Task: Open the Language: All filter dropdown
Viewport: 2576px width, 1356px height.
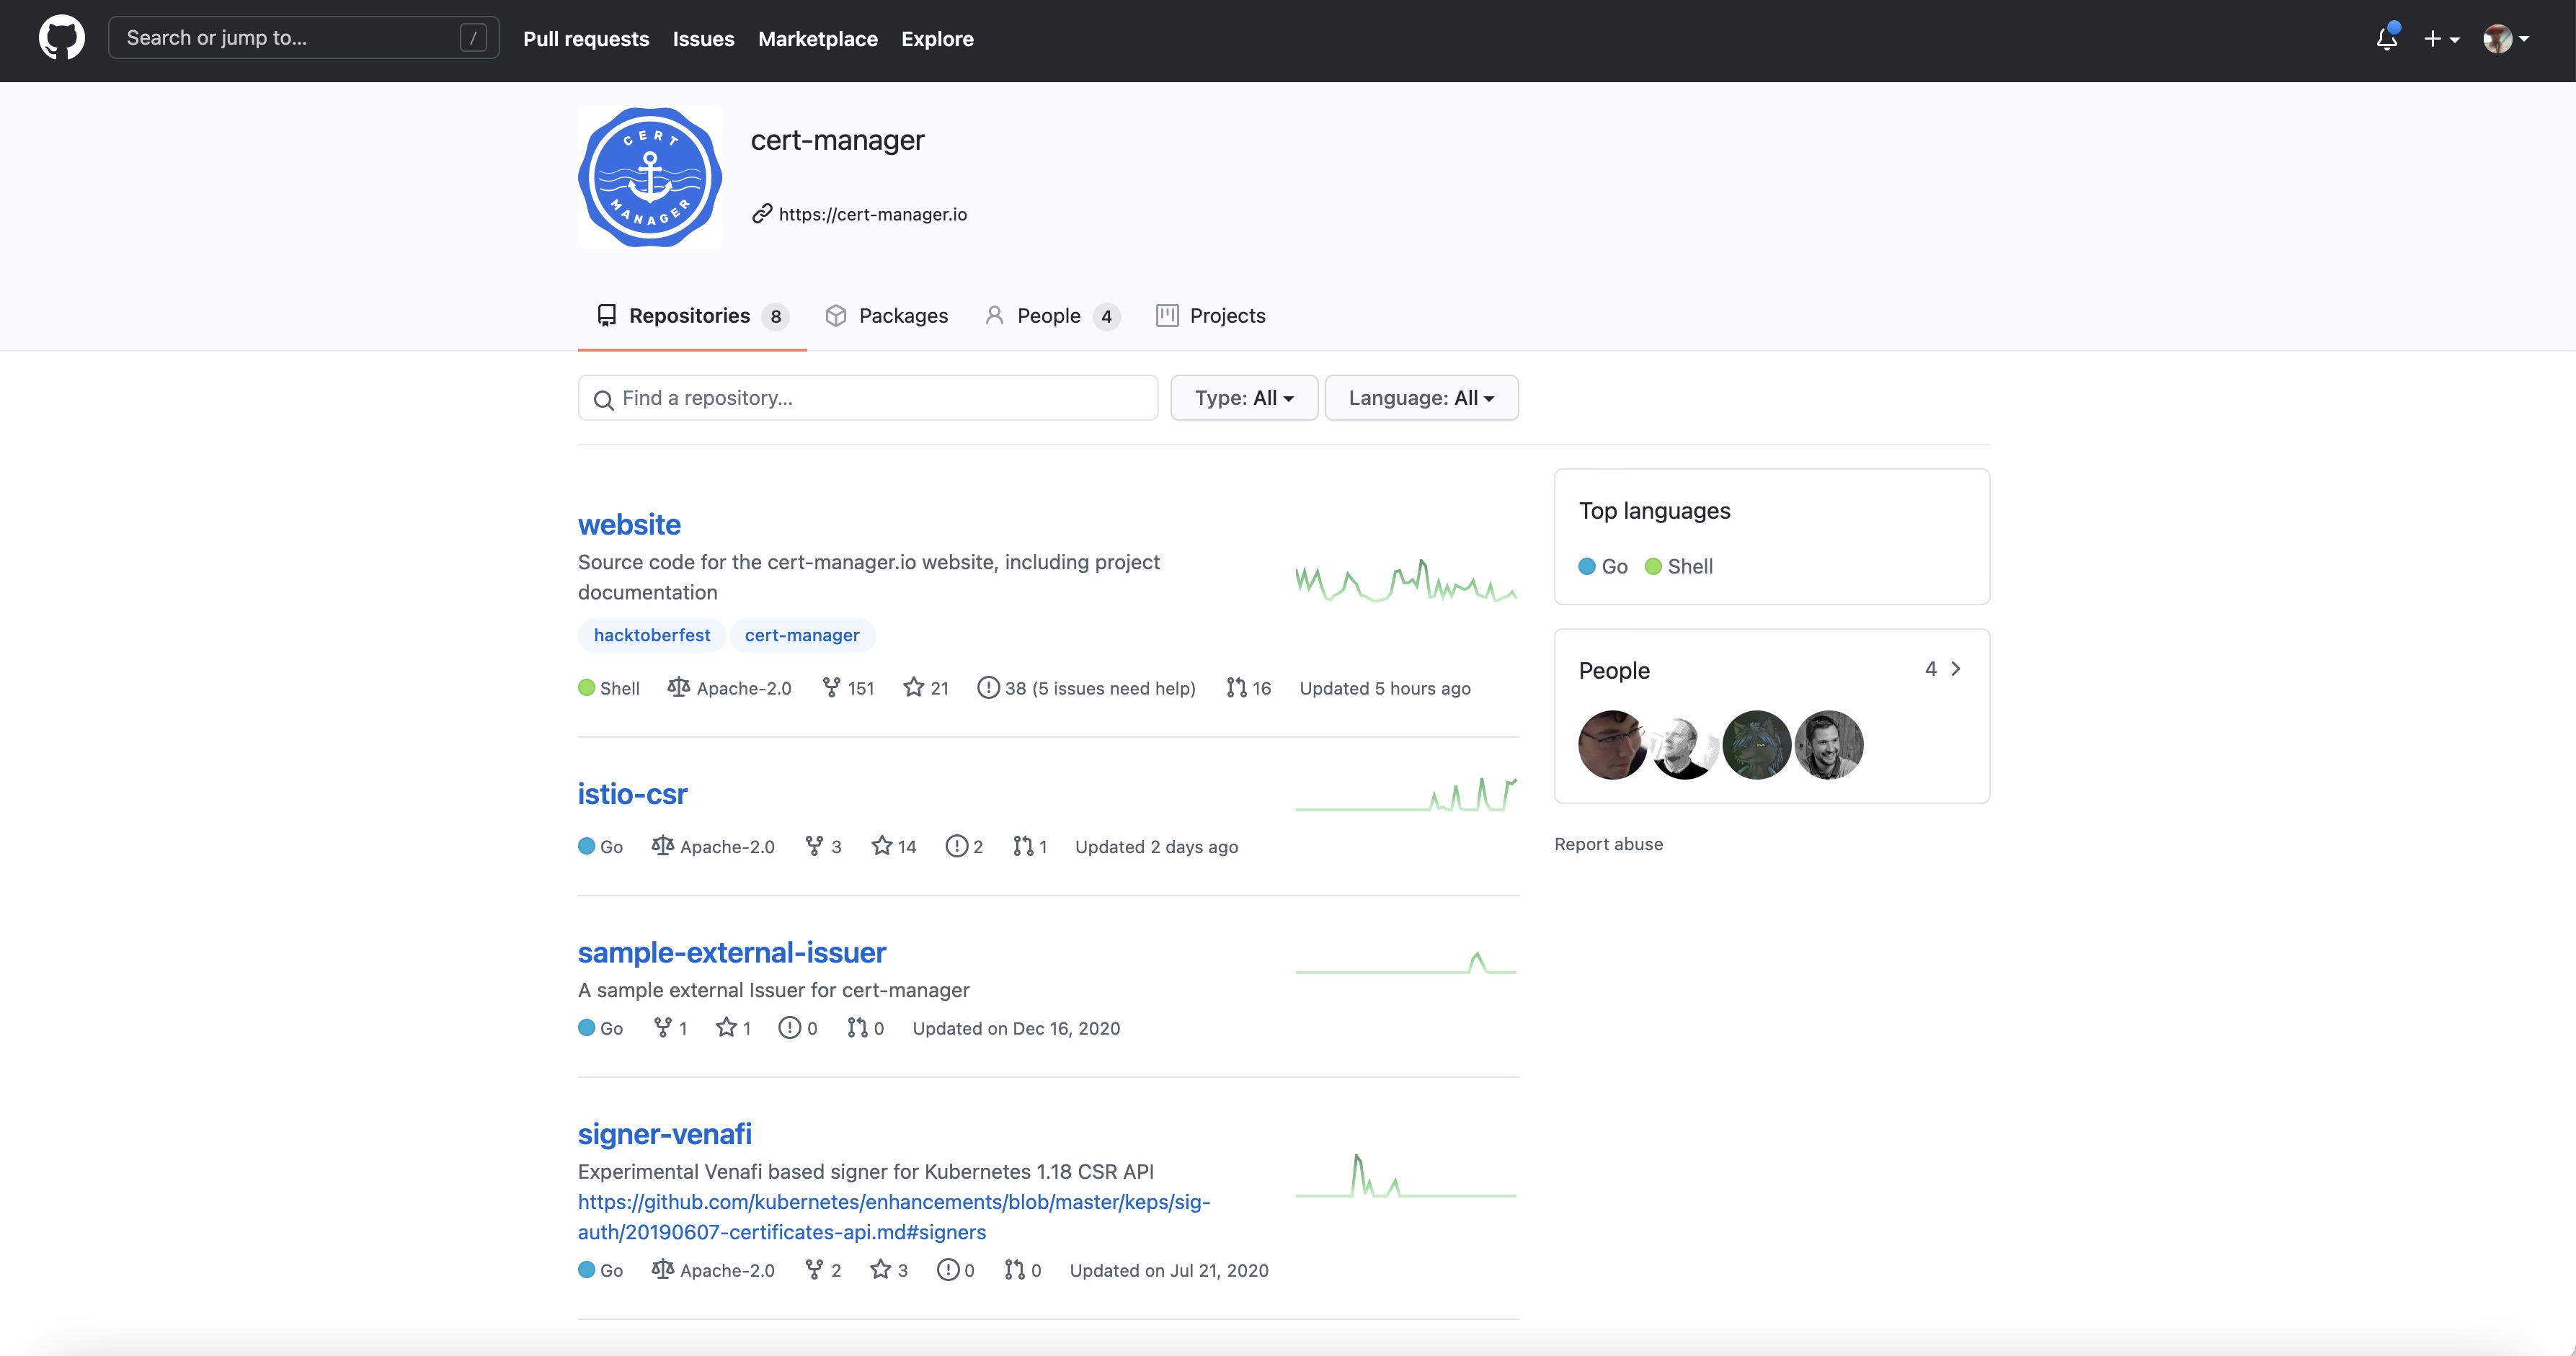Action: click(x=1421, y=397)
